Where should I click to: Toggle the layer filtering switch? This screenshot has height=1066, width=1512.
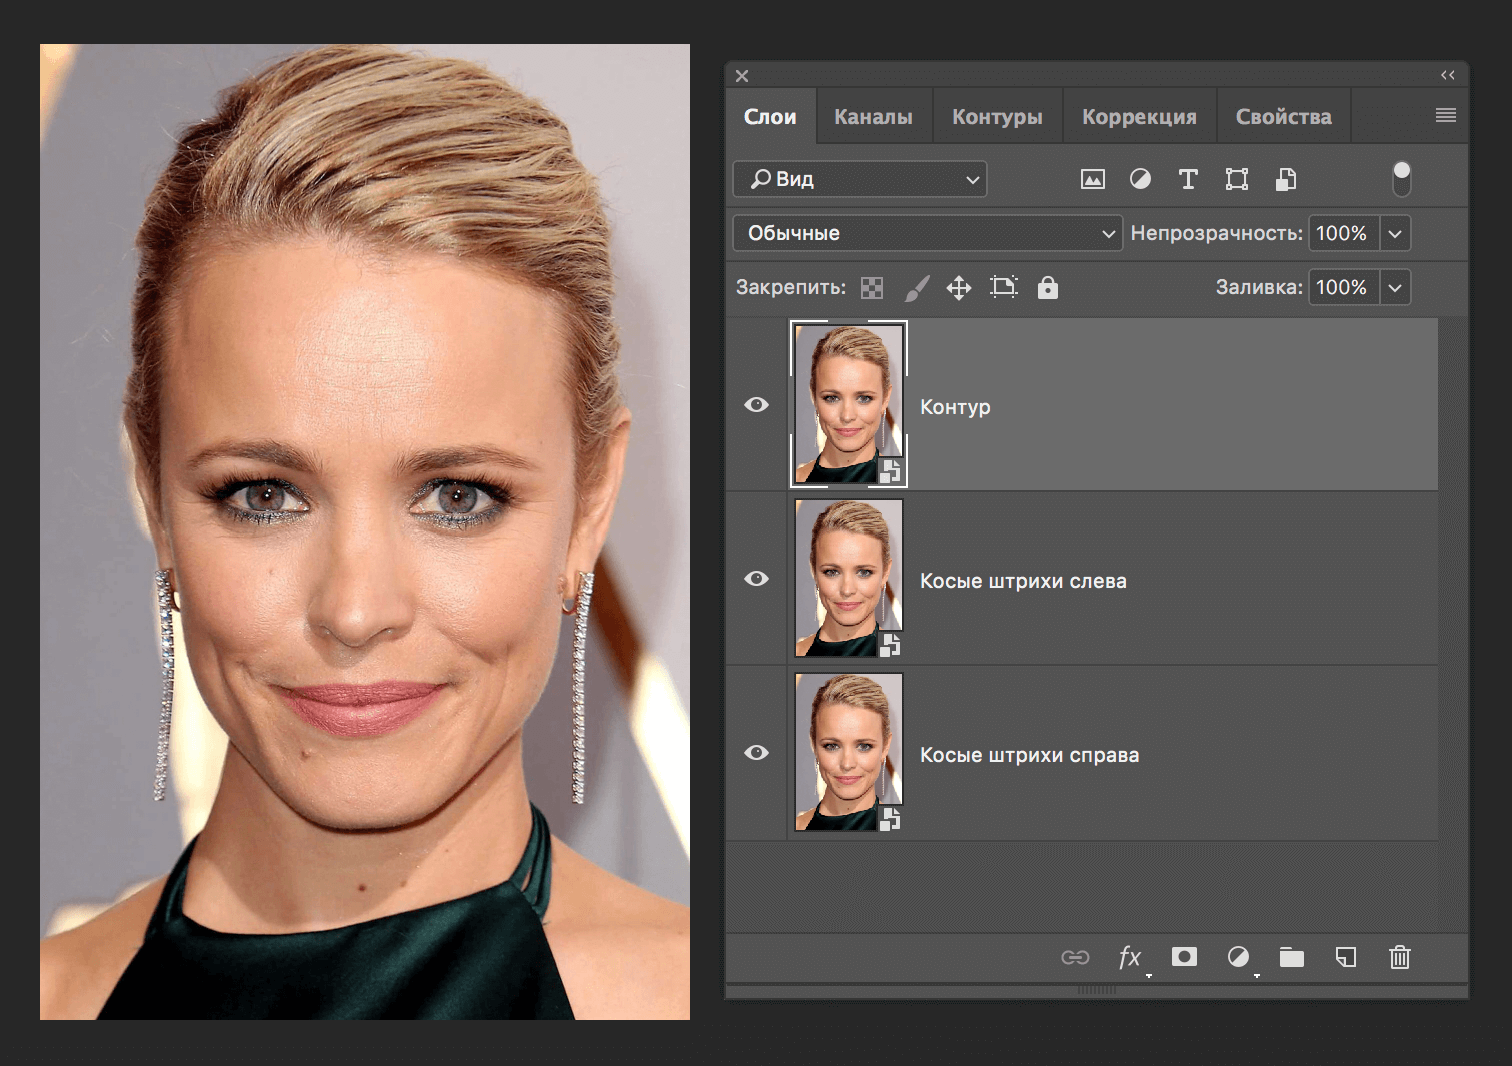coord(1402,179)
